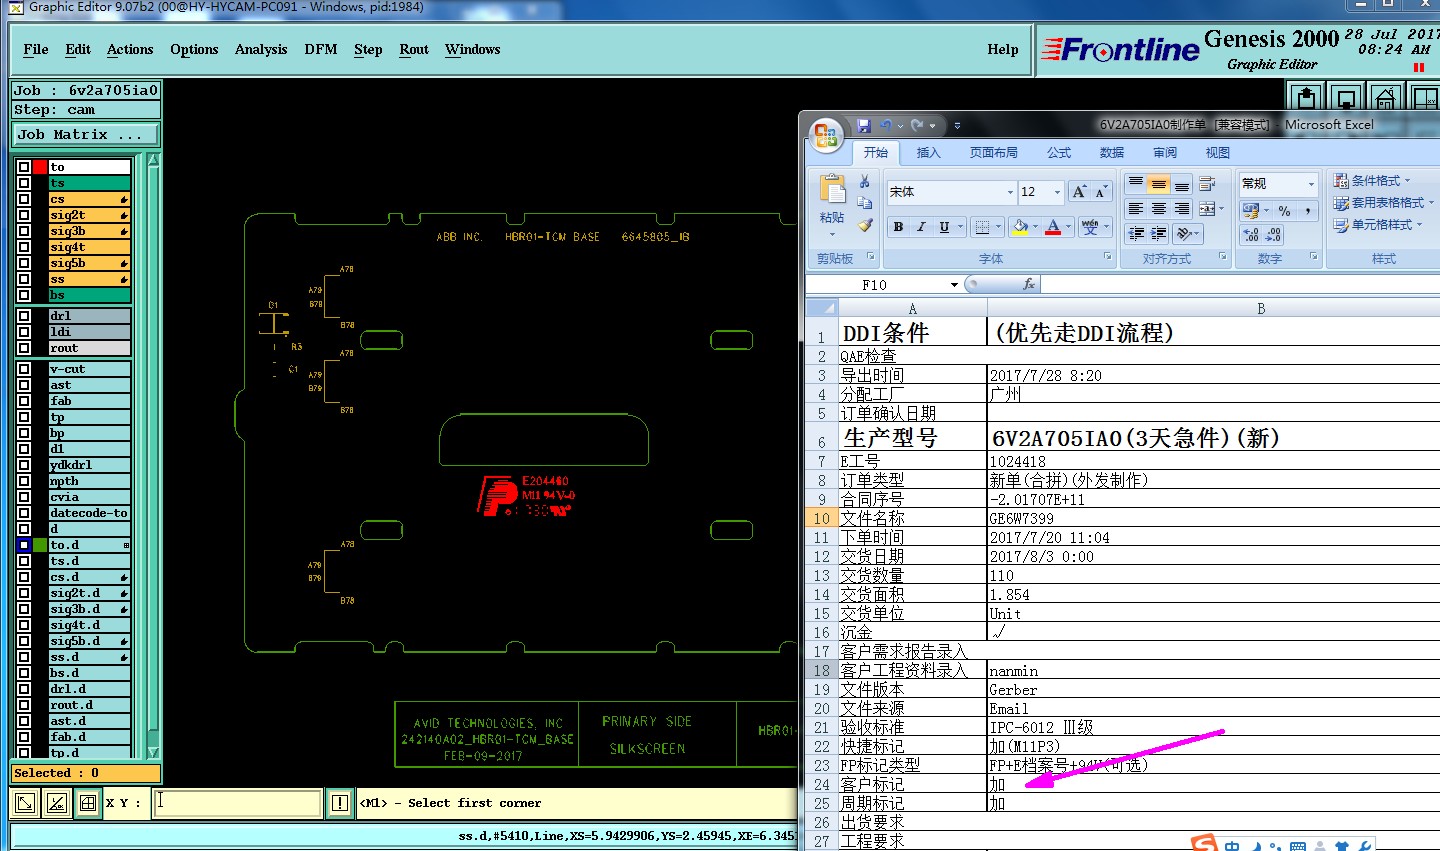Click the fill color paint bucket
The height and width of the screenshot is (851, 1440).
pyautogui.click(x=1020, y=227)
